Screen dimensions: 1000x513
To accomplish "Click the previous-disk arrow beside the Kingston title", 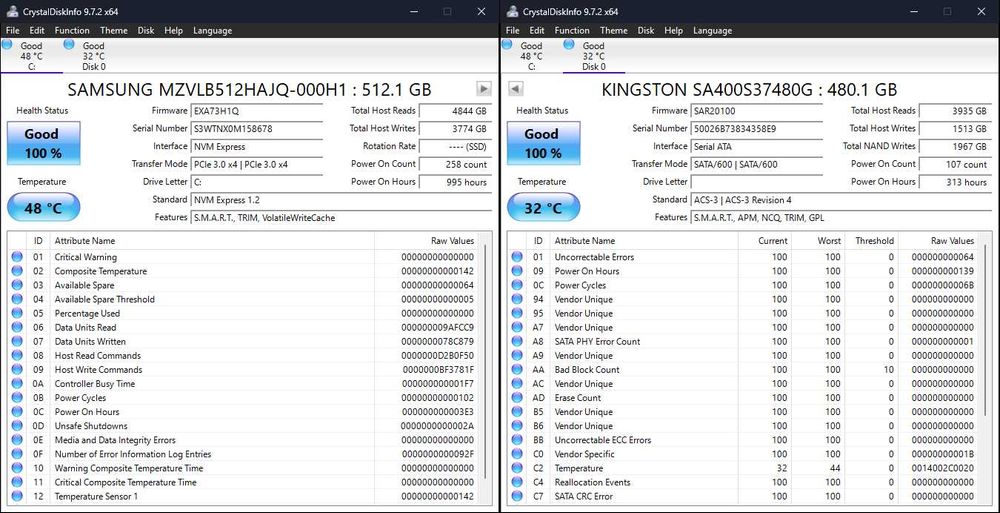I will 516,89.
